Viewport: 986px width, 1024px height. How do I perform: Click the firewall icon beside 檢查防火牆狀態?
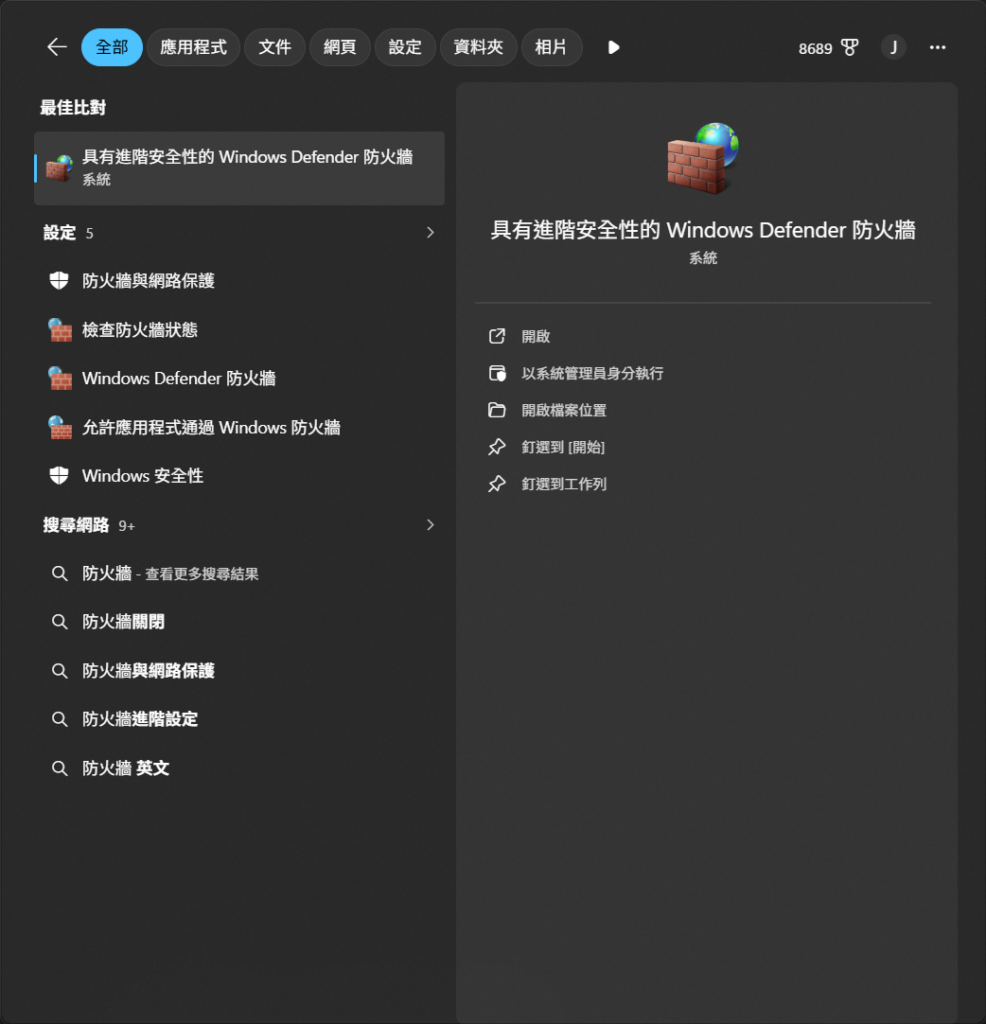tap(59, 330)
